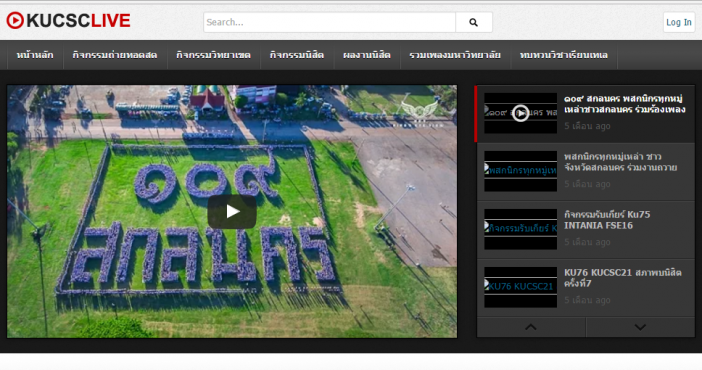702x370 pixels.
Task: Click the KUCSCLIVE logo
Action: 68,21
